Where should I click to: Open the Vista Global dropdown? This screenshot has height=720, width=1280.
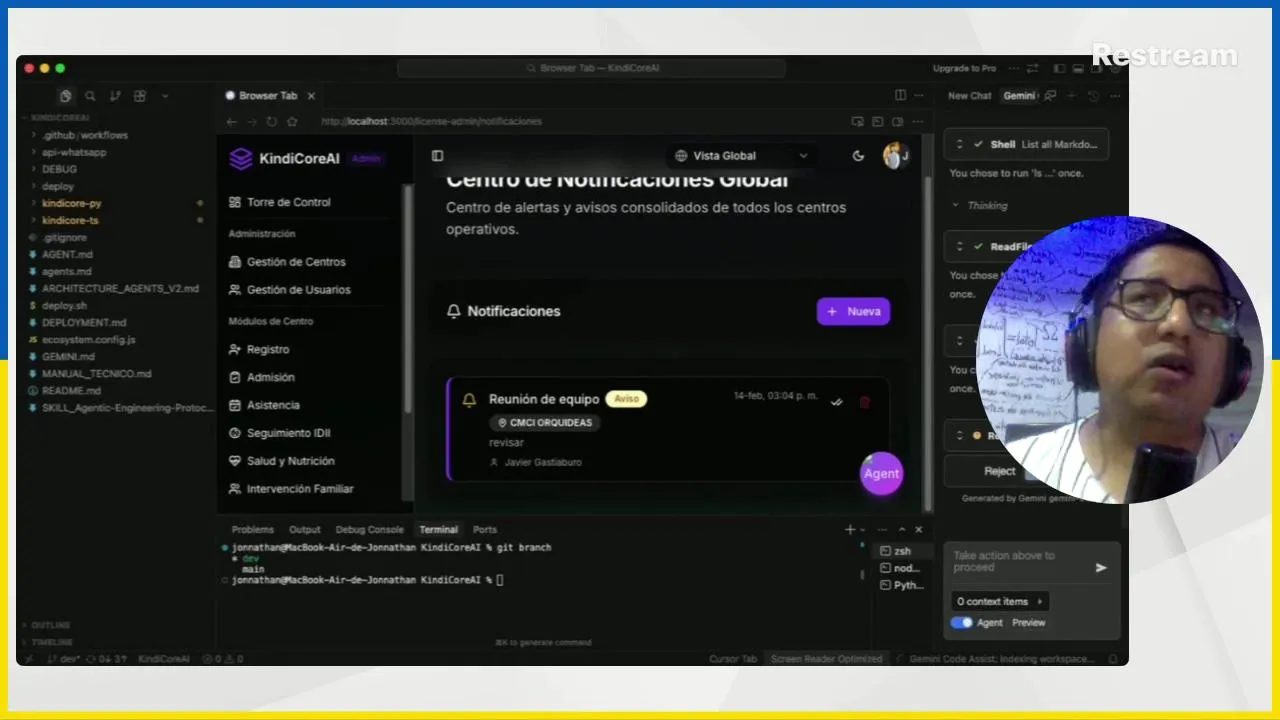point(741,156)
